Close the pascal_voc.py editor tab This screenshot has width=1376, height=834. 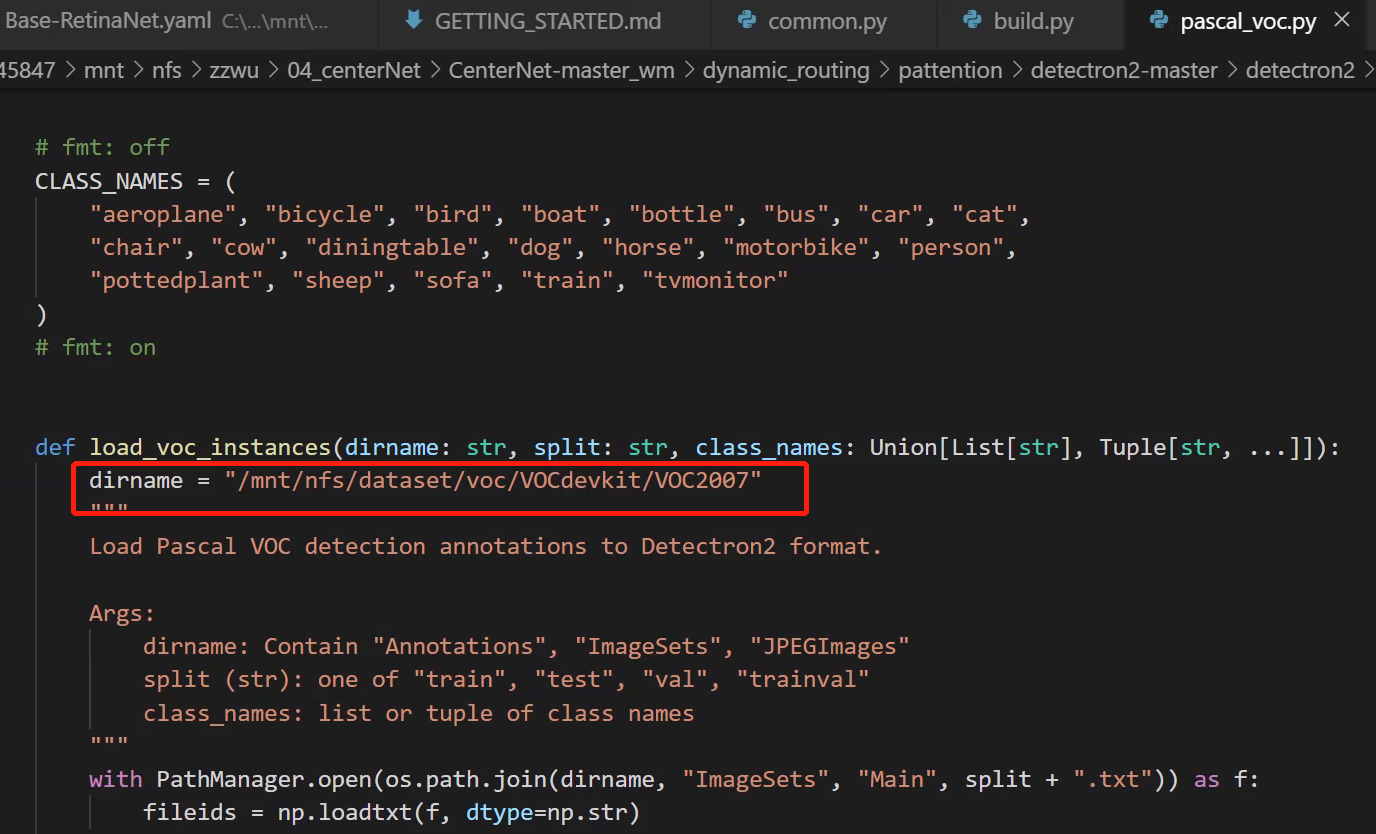pyautogui.click(x=1342, y=21)
